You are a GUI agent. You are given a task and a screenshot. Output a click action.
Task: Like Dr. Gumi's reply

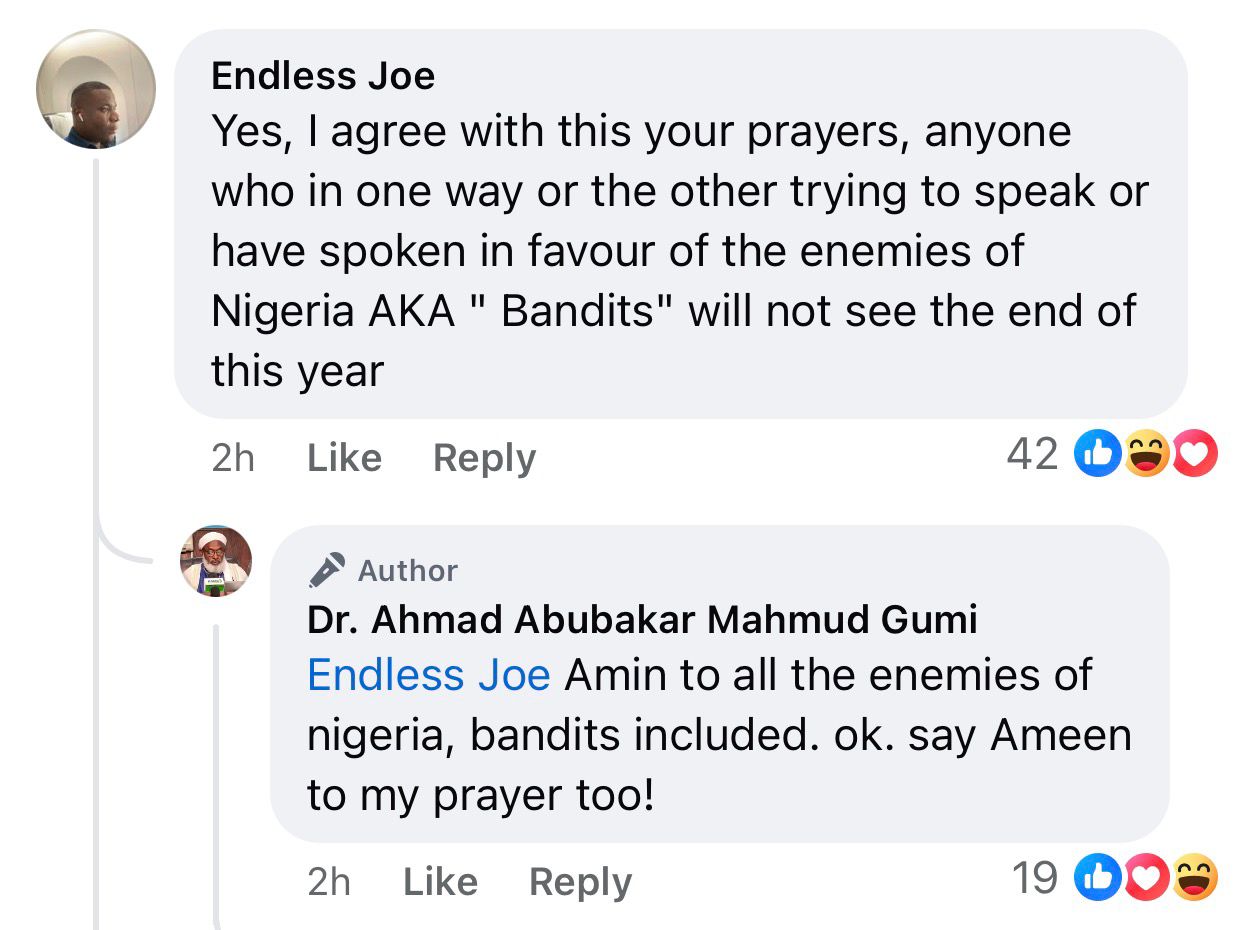[440, 882]
